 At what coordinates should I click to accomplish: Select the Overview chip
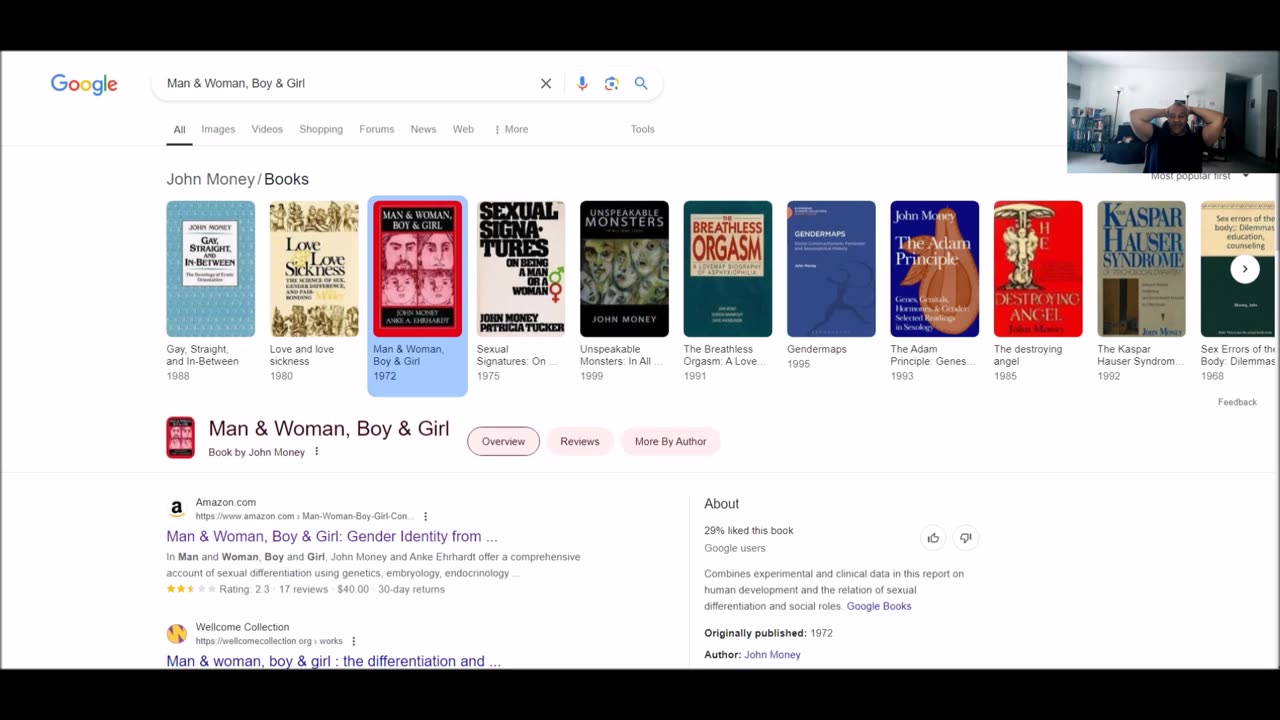503,441
